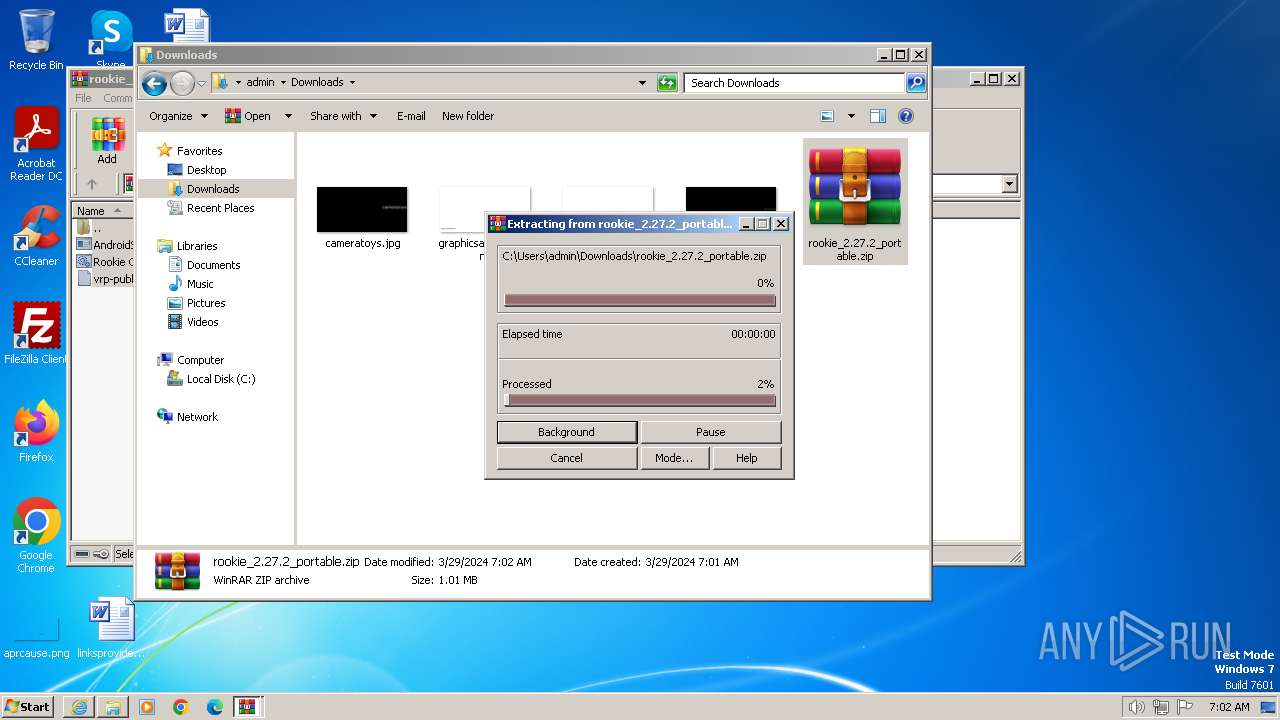Expand Downloads breadcrumb arrow
Viewport: 1280px width, 720px height.
352,83
